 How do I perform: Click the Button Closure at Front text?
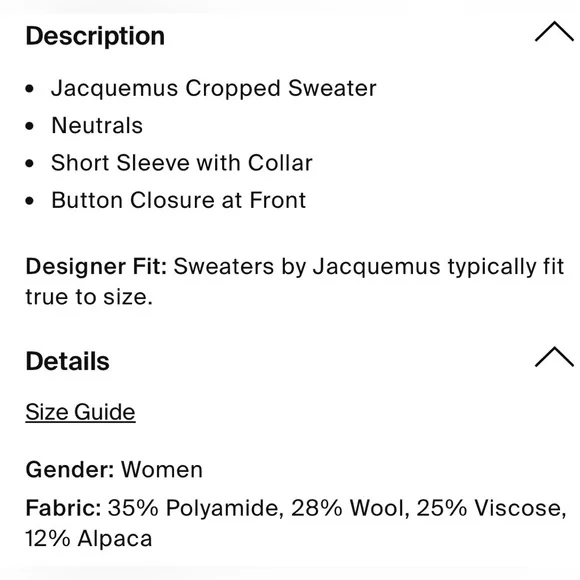pyautogui.click(x=178, y=200)
